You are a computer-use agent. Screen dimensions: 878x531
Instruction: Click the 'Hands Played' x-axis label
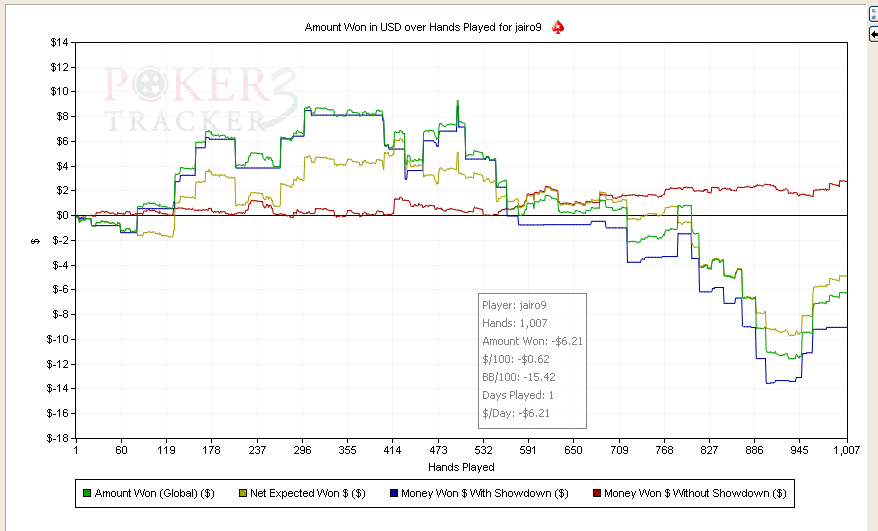pos(461,467)
